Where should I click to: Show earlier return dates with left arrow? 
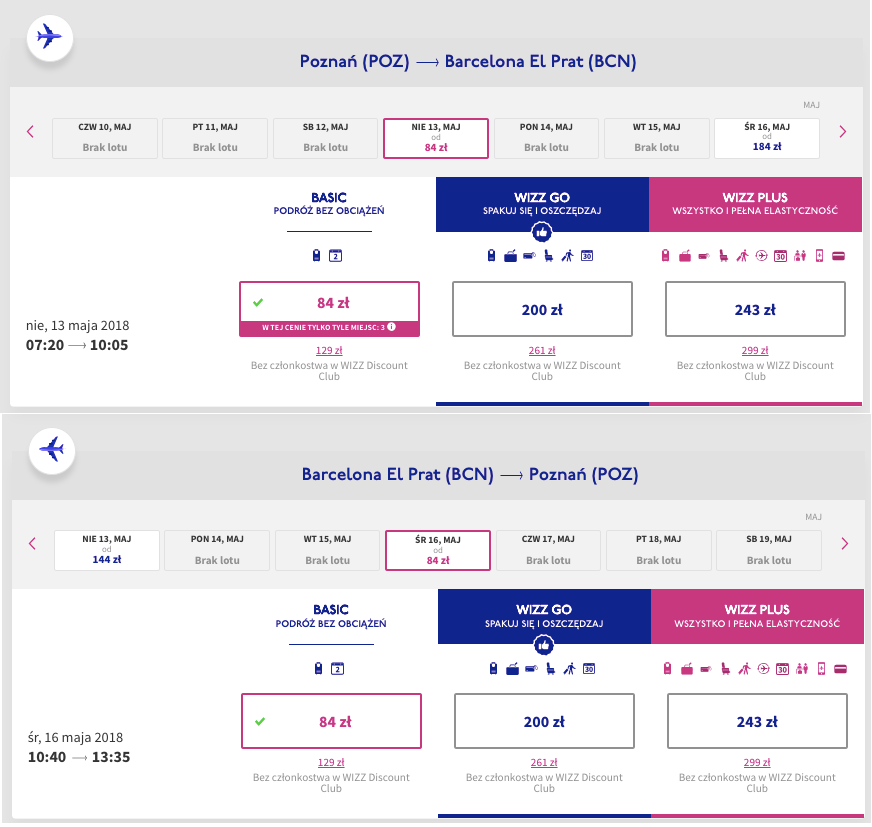click(32, 543)
